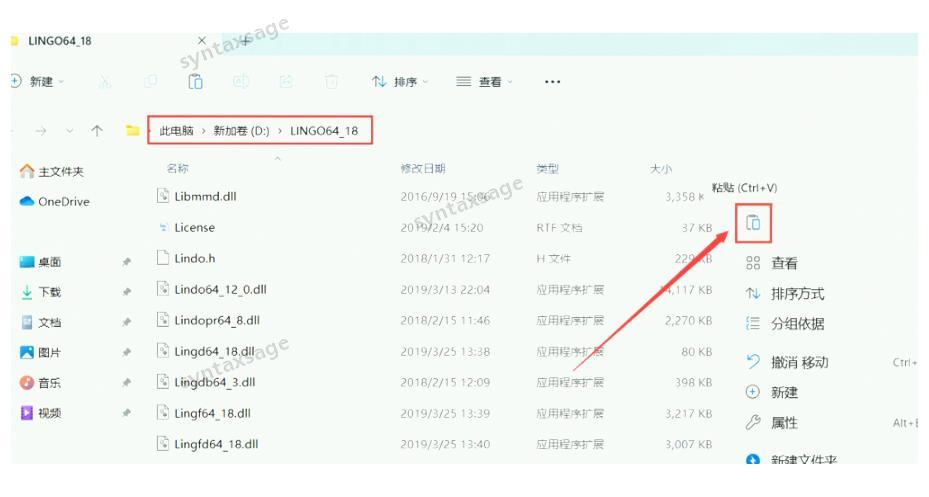Click the rename icon in toolbar

coord(241,81)
